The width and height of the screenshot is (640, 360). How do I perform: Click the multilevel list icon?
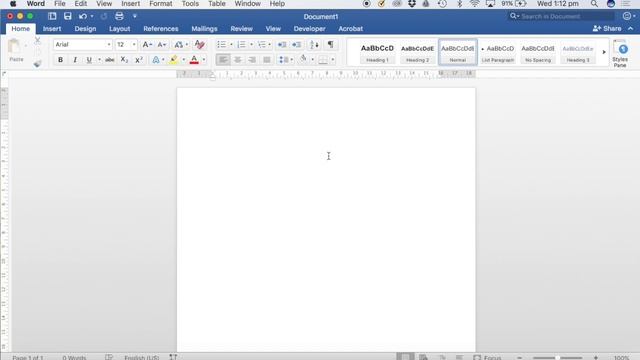coord(261,44)
